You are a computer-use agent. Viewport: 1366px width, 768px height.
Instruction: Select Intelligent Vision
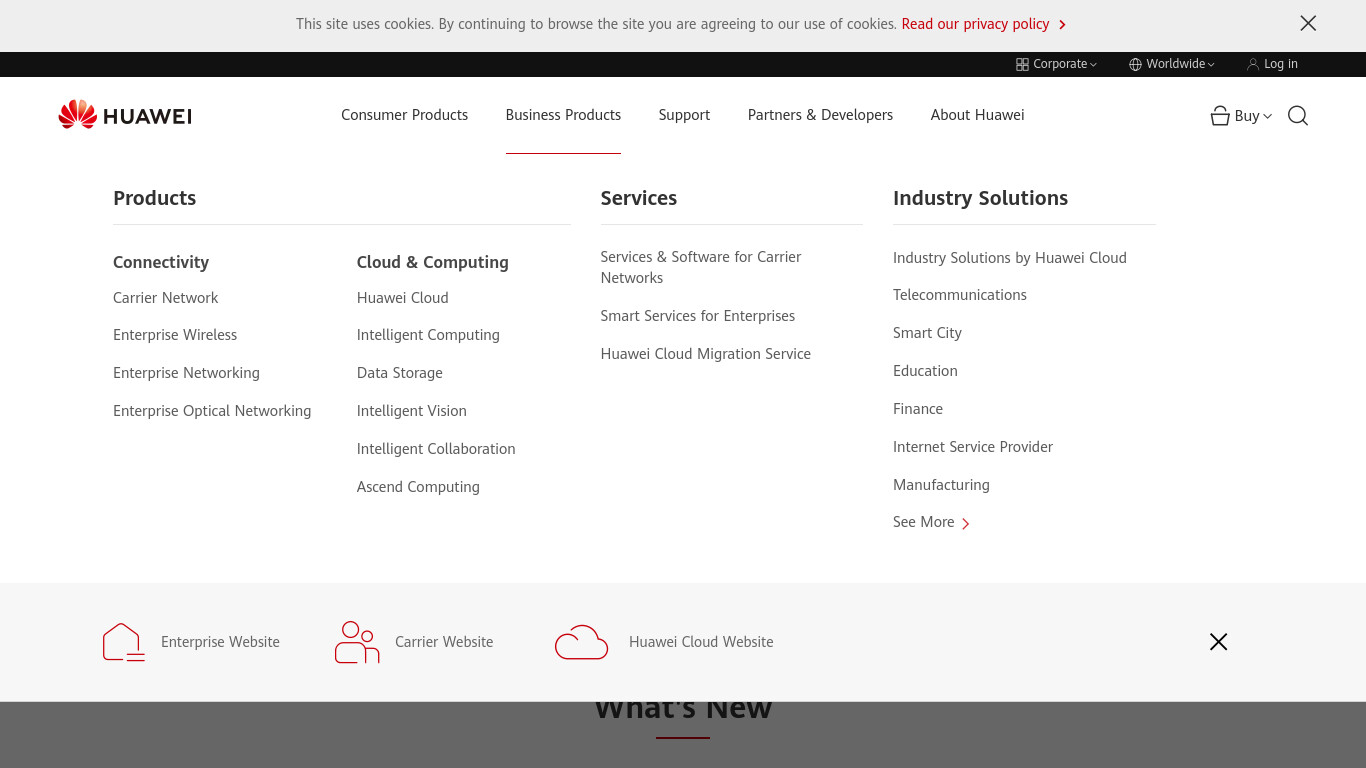click(x=411, y=411)
